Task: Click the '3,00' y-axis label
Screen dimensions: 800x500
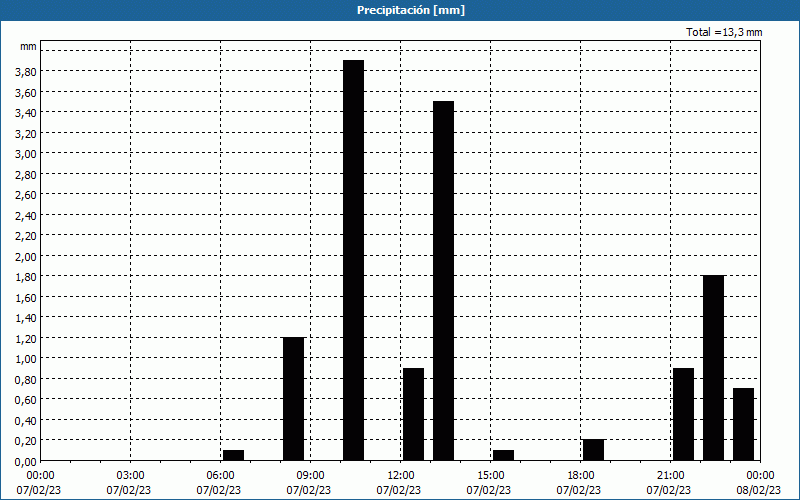Action: [26, 154]
